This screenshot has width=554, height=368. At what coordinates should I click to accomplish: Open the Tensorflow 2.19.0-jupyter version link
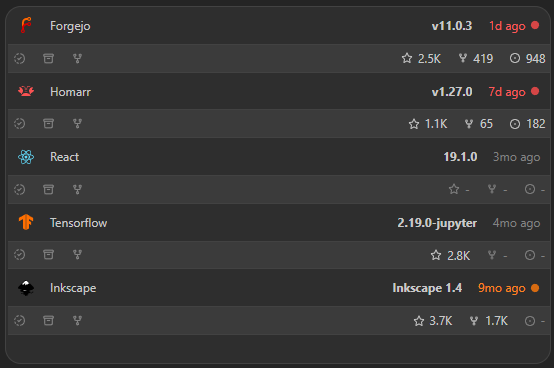pos(437,223)
